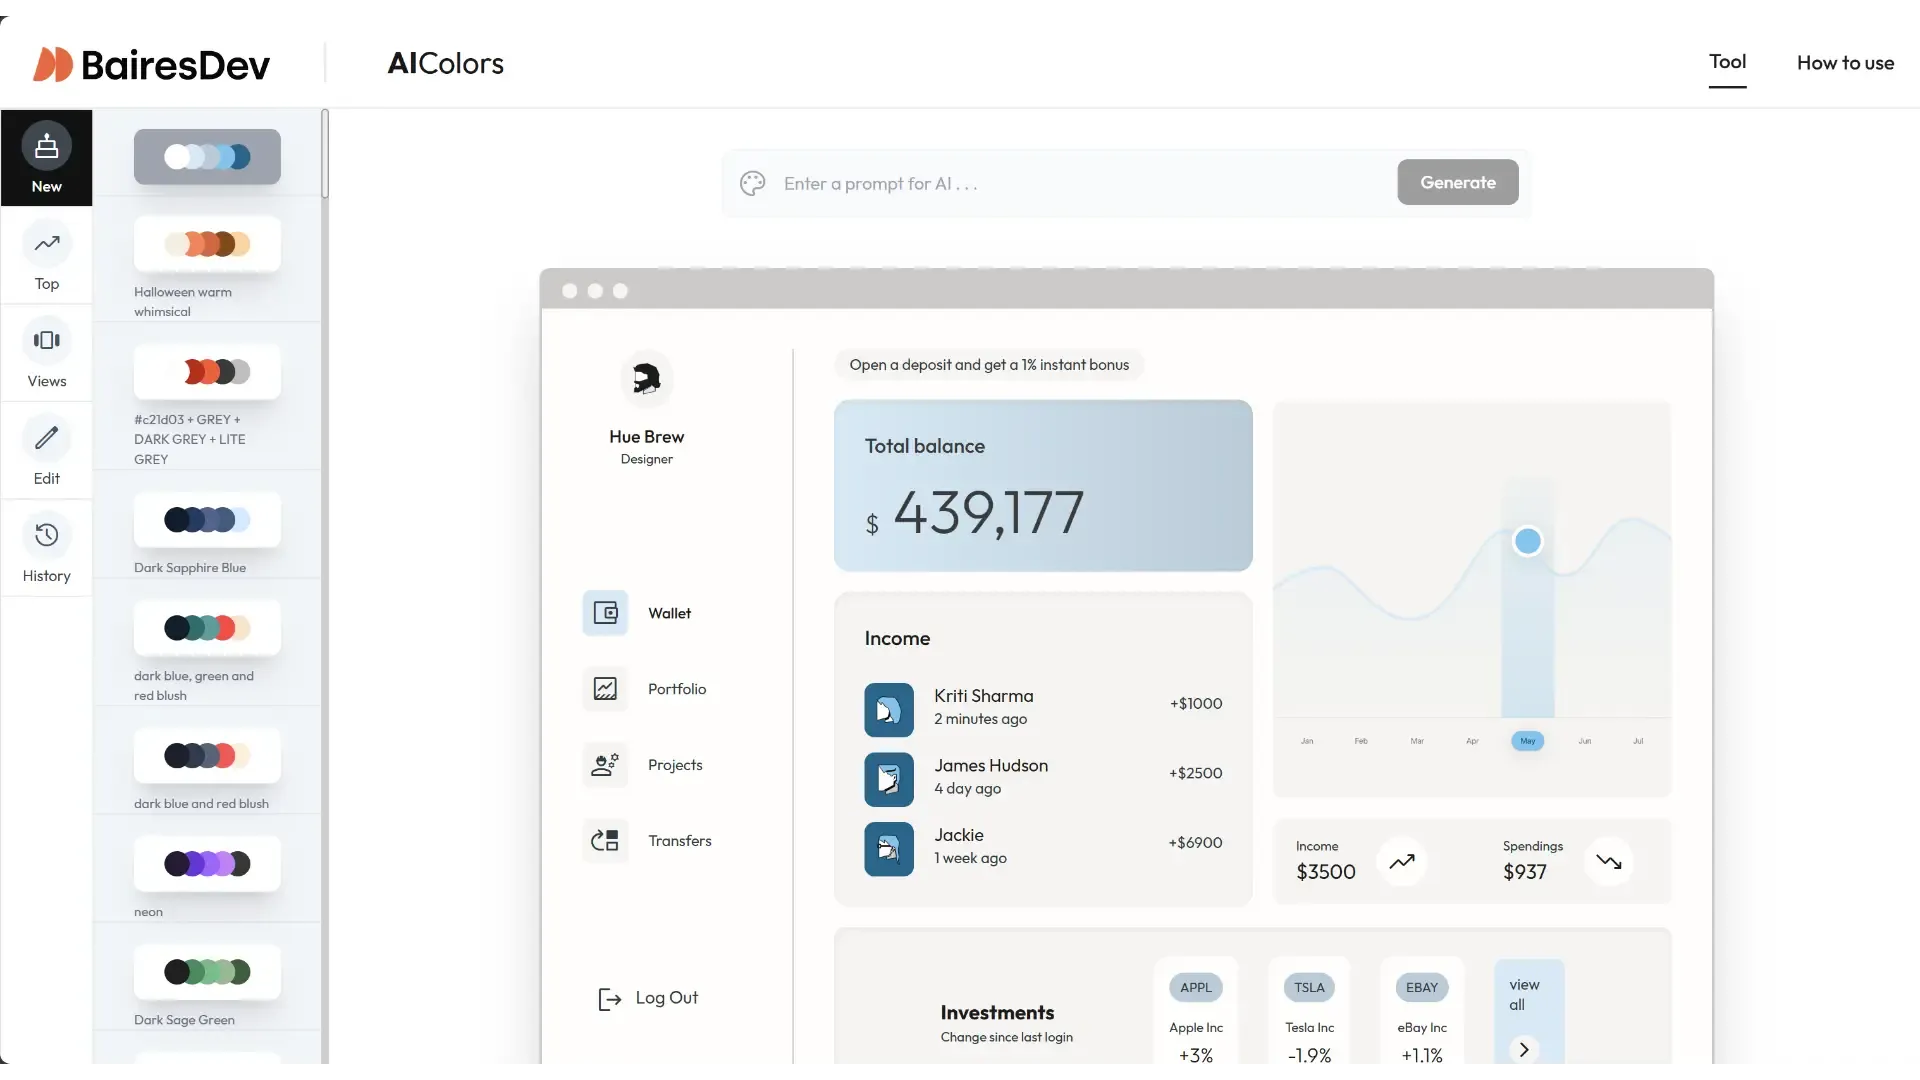
Task: Select the dark blue, green and red blush palette
Action: click(207, 628)
